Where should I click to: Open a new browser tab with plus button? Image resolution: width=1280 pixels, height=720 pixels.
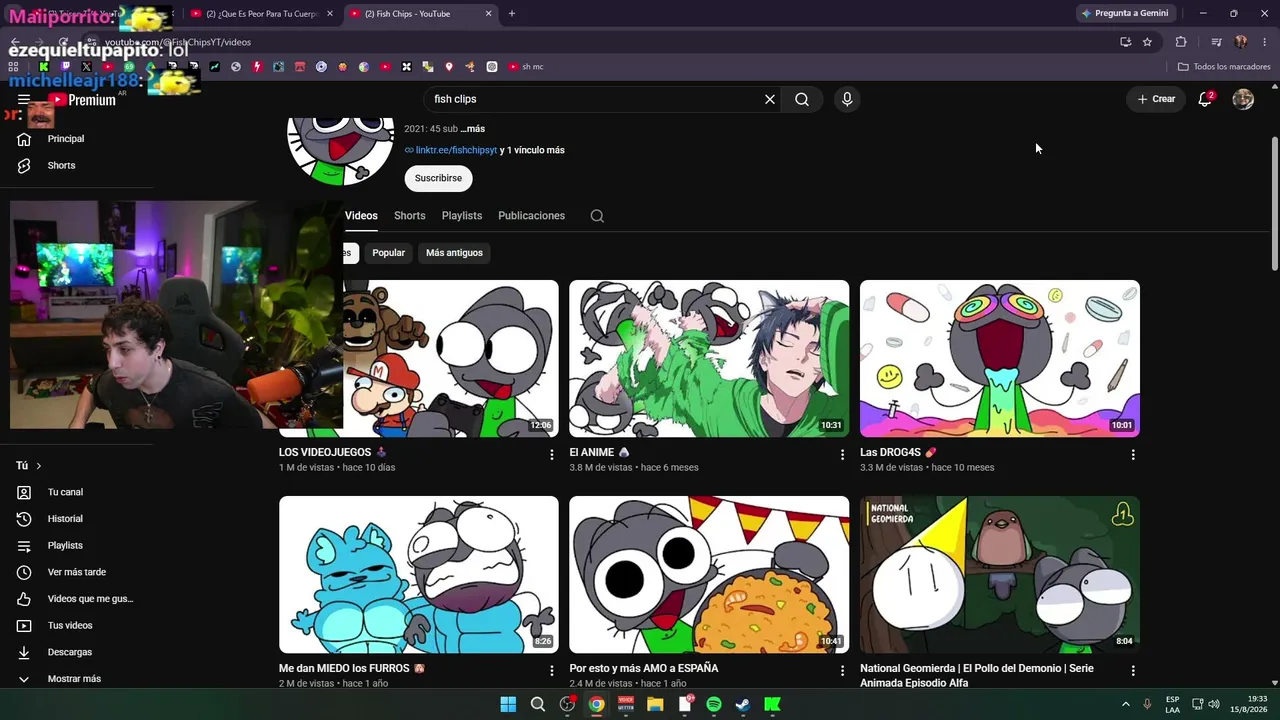512,14
